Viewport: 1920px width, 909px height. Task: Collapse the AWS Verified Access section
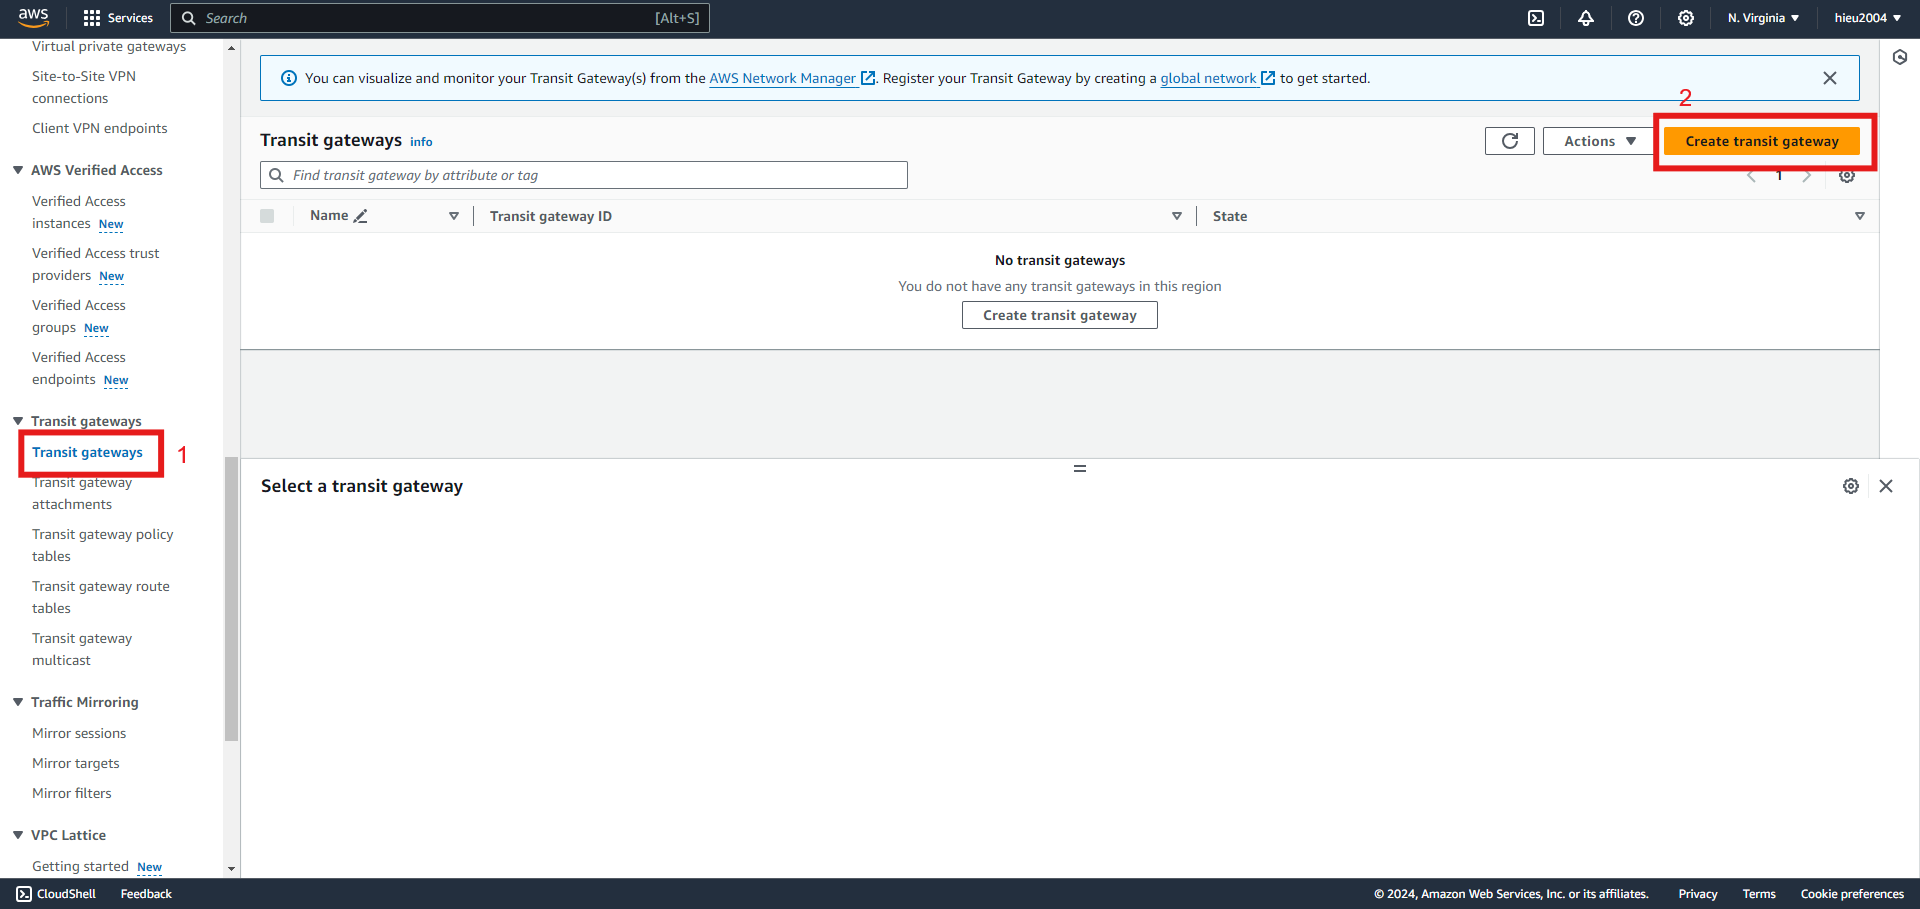pyautogui.click(x=18, y=170)
